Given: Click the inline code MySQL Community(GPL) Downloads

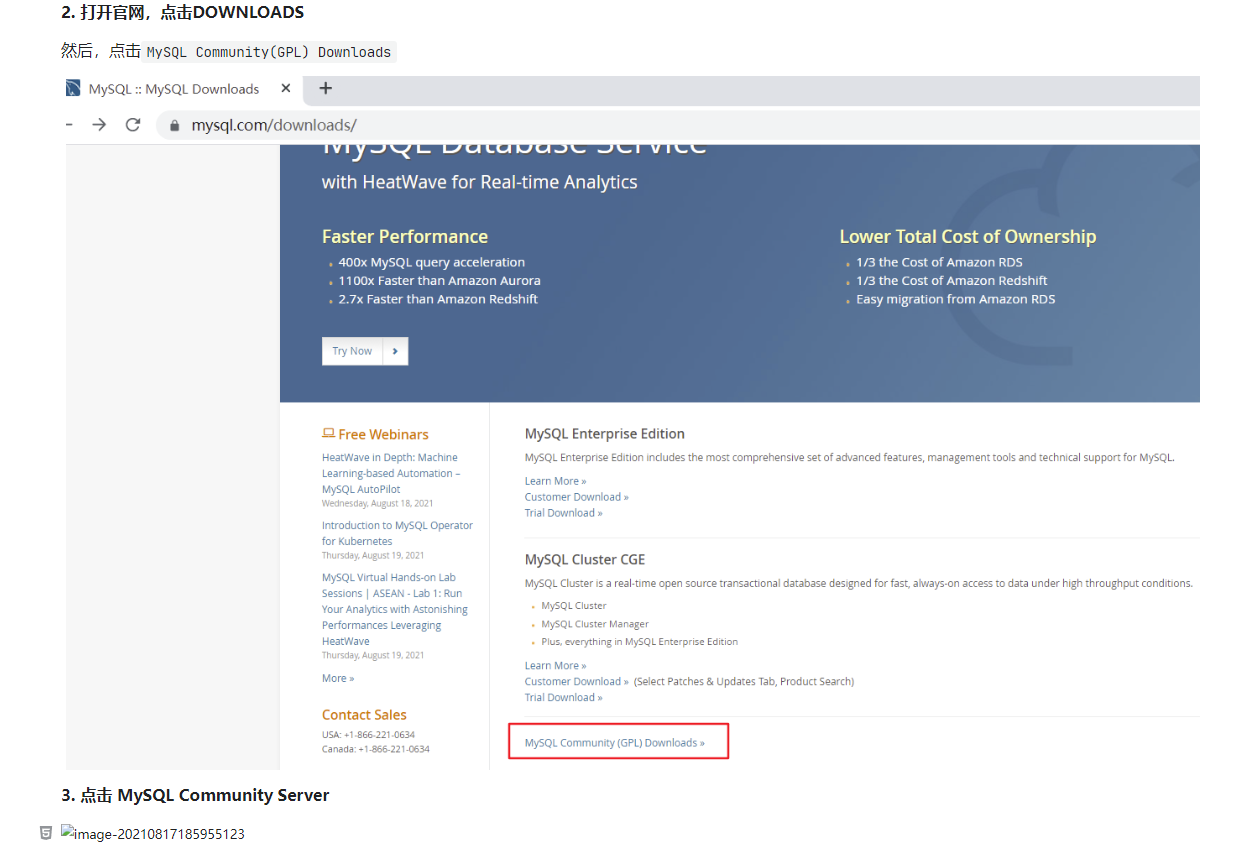Looking at the screenshot, I should (269, 52).
